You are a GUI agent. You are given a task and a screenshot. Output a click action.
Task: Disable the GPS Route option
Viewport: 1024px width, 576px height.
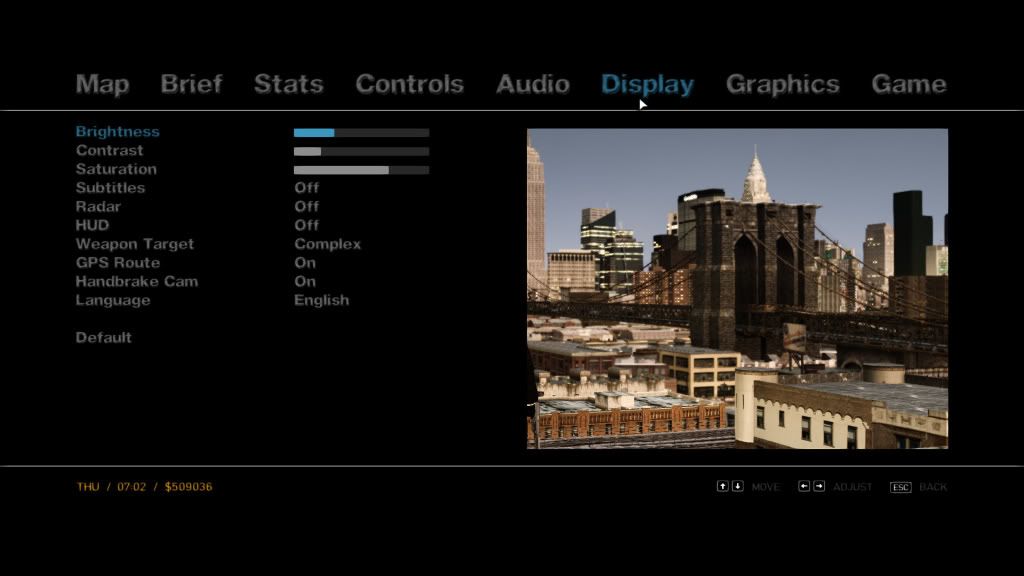point(305,263)
